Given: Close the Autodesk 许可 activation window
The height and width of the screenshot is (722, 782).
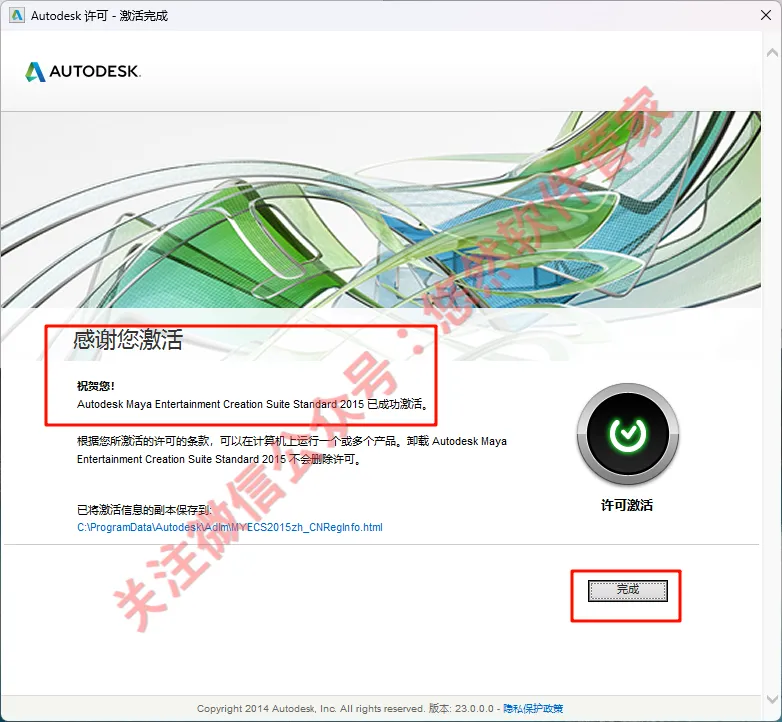Looking at the screenshot, I should coord(766,15).
